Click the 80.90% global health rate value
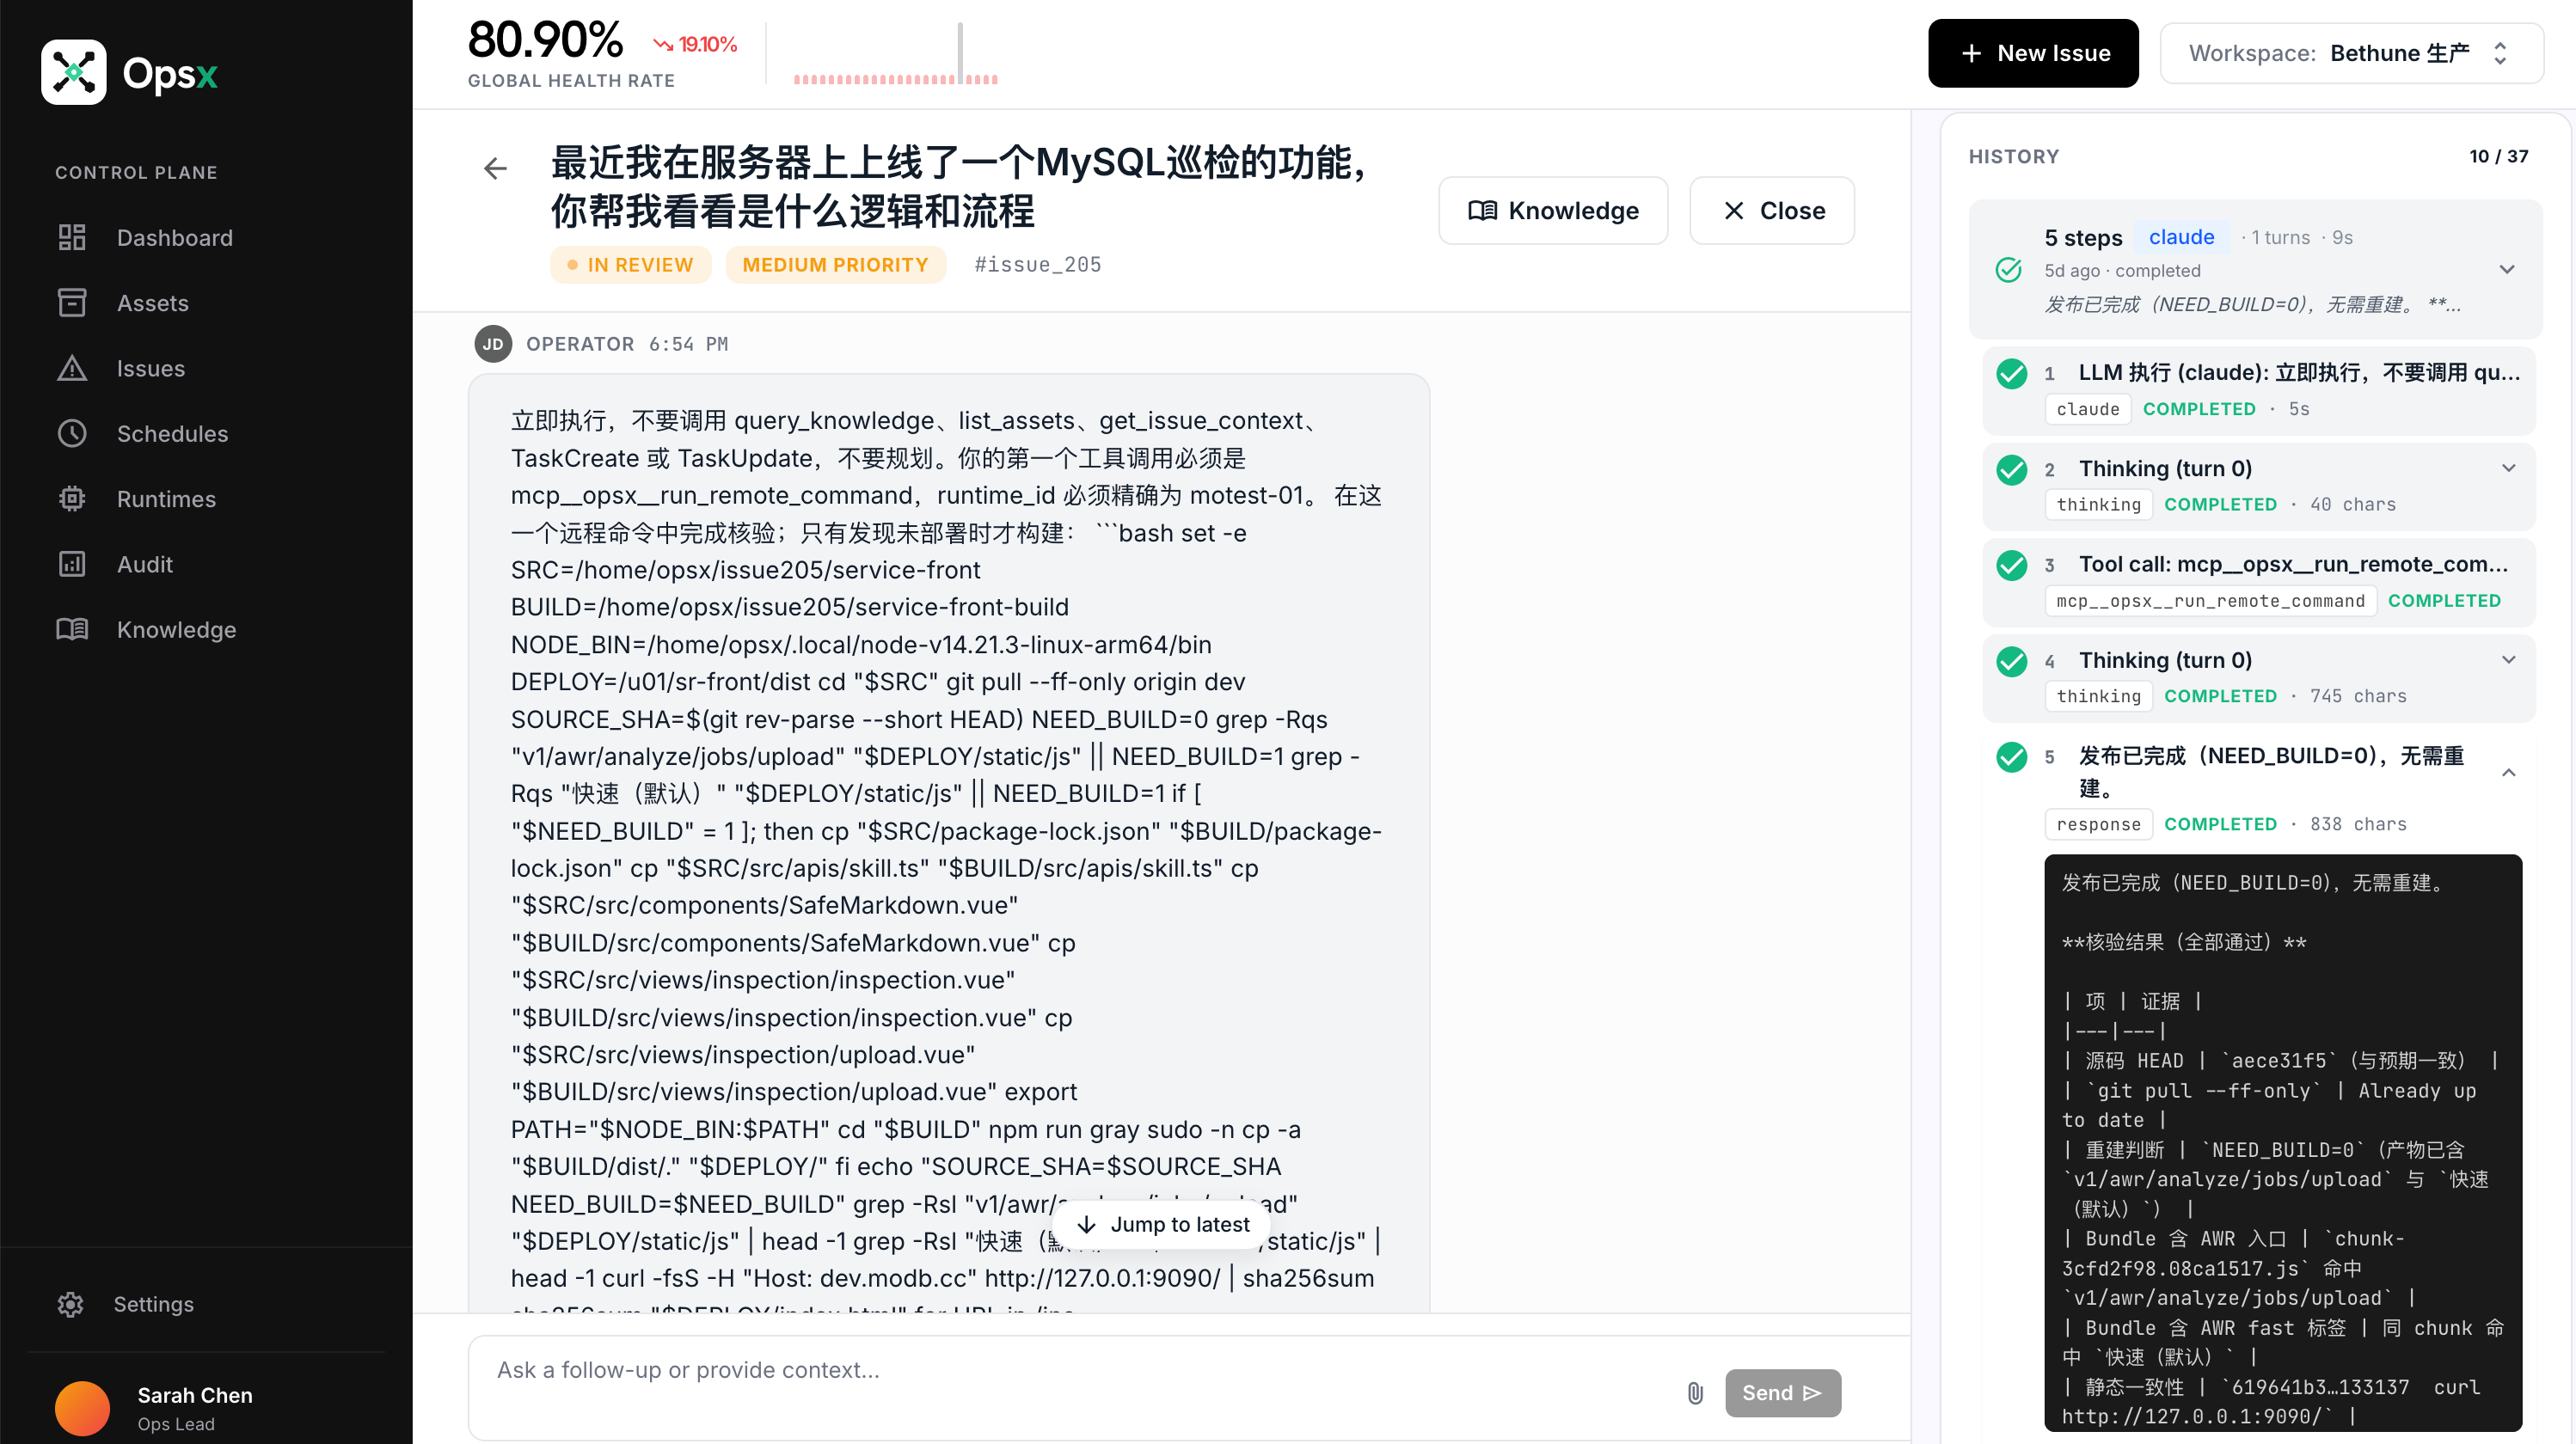 pos(546,40)
